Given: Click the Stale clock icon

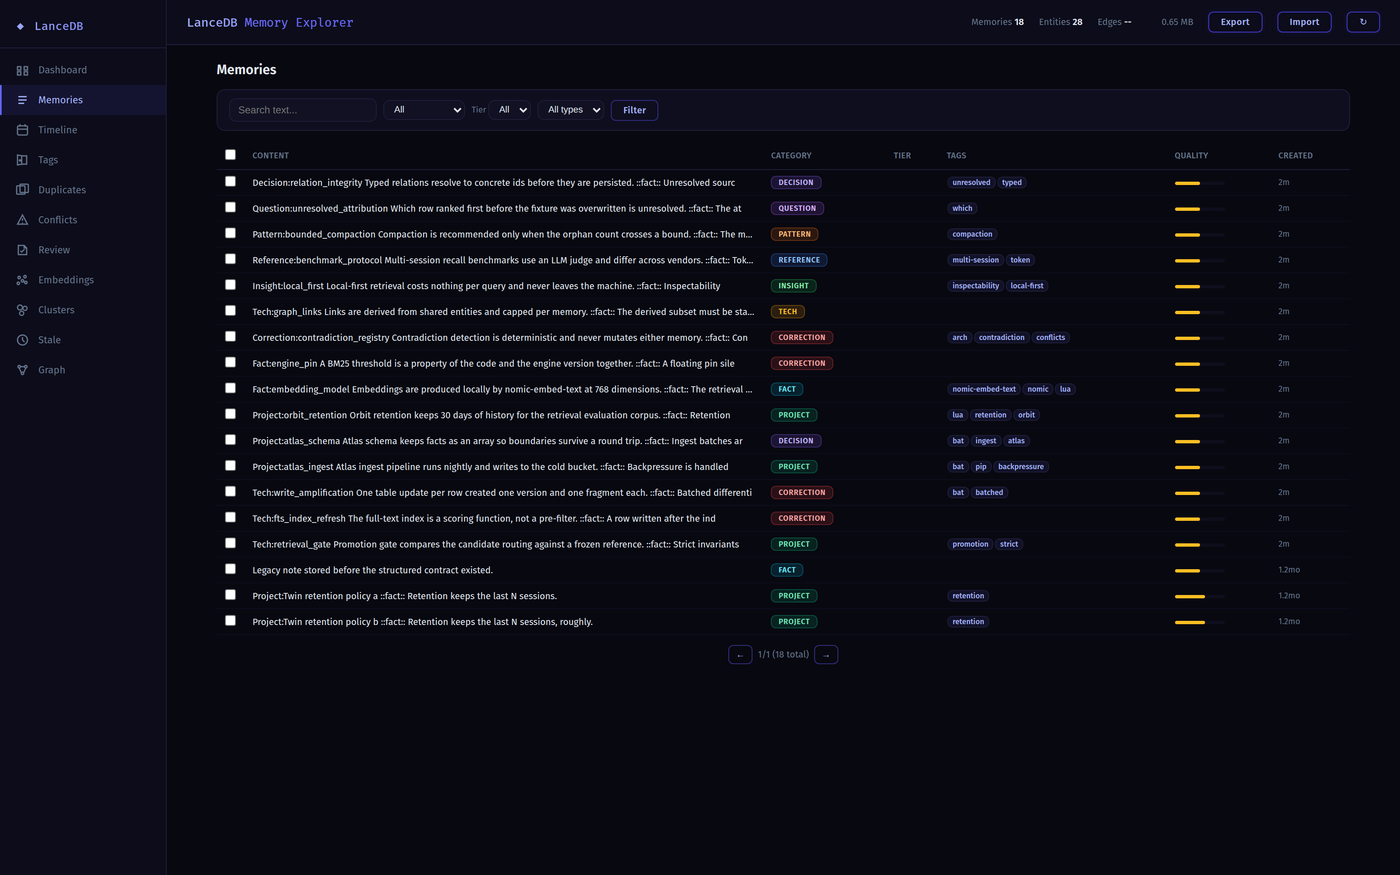Looking at the screenshot, I should point(22,340).
